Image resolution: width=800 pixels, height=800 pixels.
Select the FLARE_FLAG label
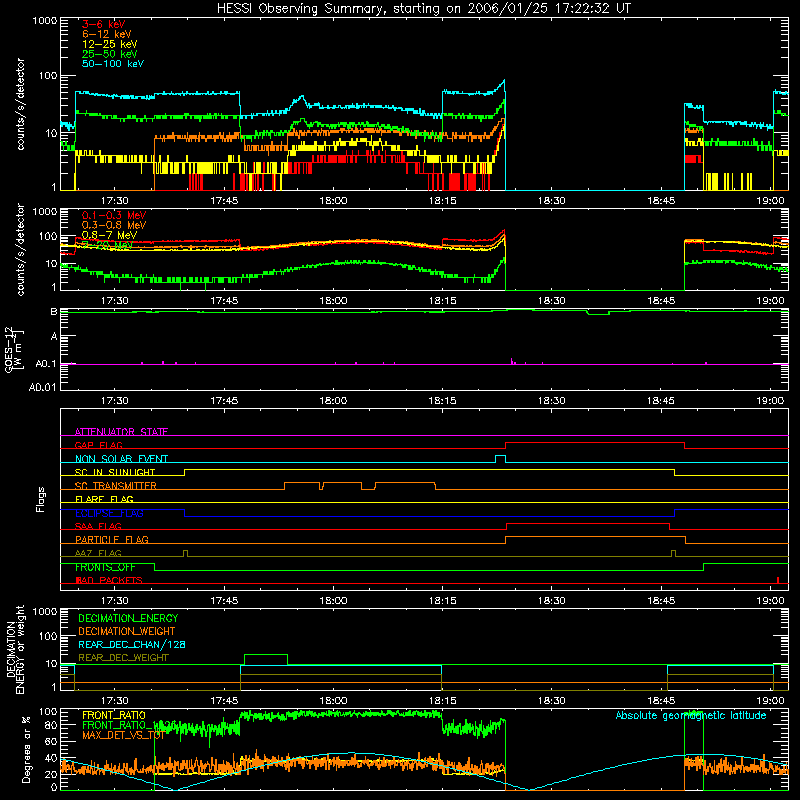pos(104,499)
